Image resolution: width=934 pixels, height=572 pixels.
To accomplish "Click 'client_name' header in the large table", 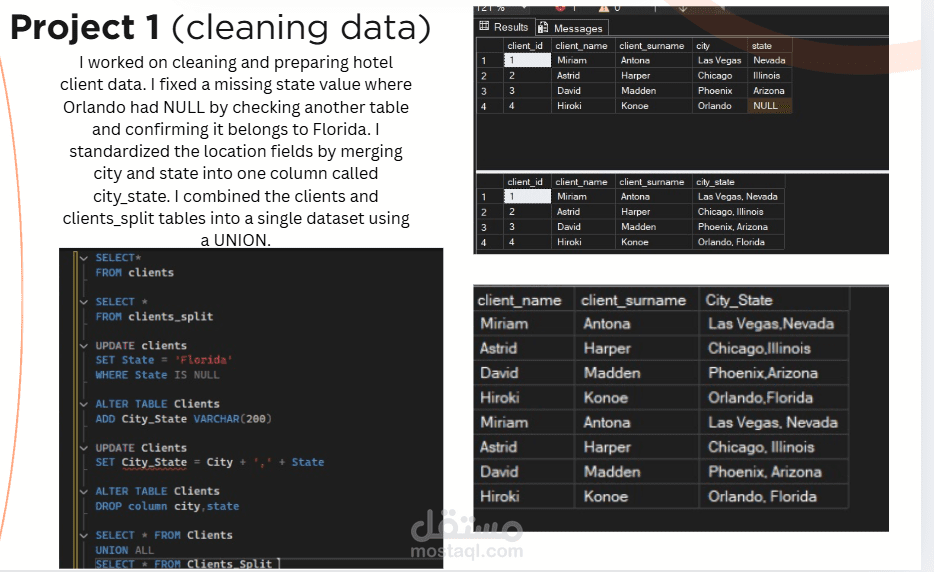I will [524, 300].
